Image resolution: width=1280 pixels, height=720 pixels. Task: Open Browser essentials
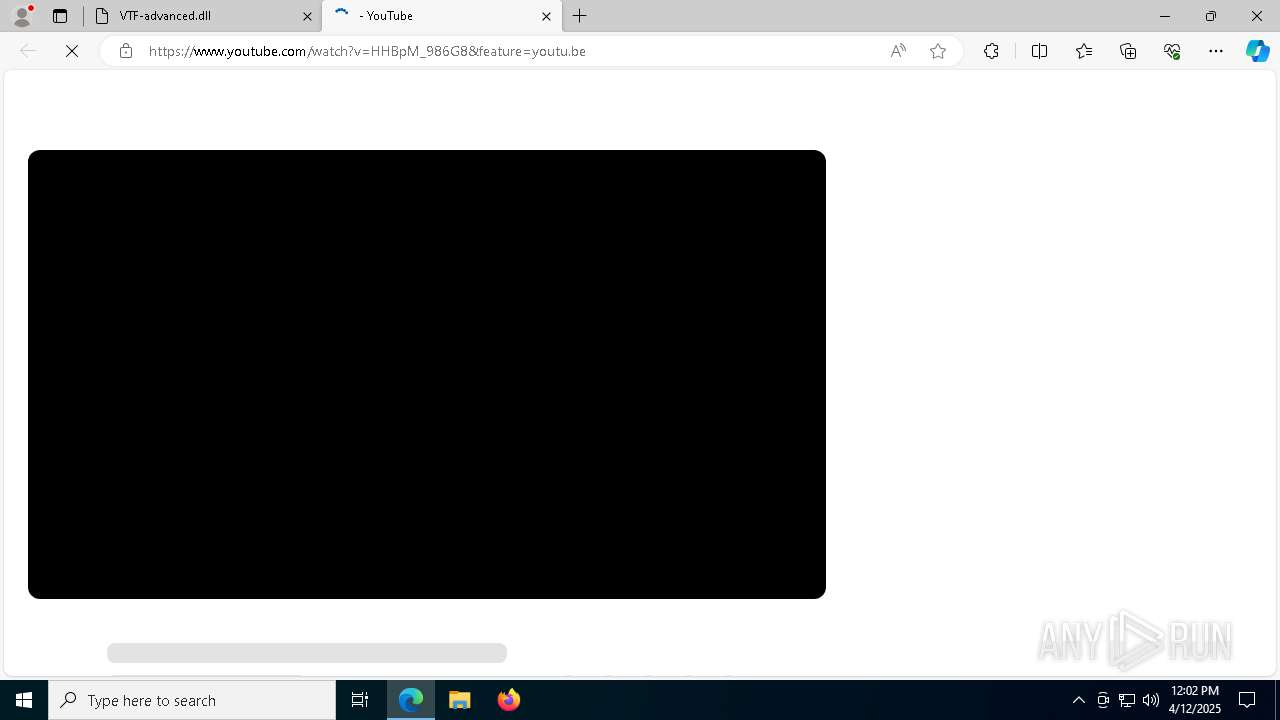click(x=1172, y=51)
